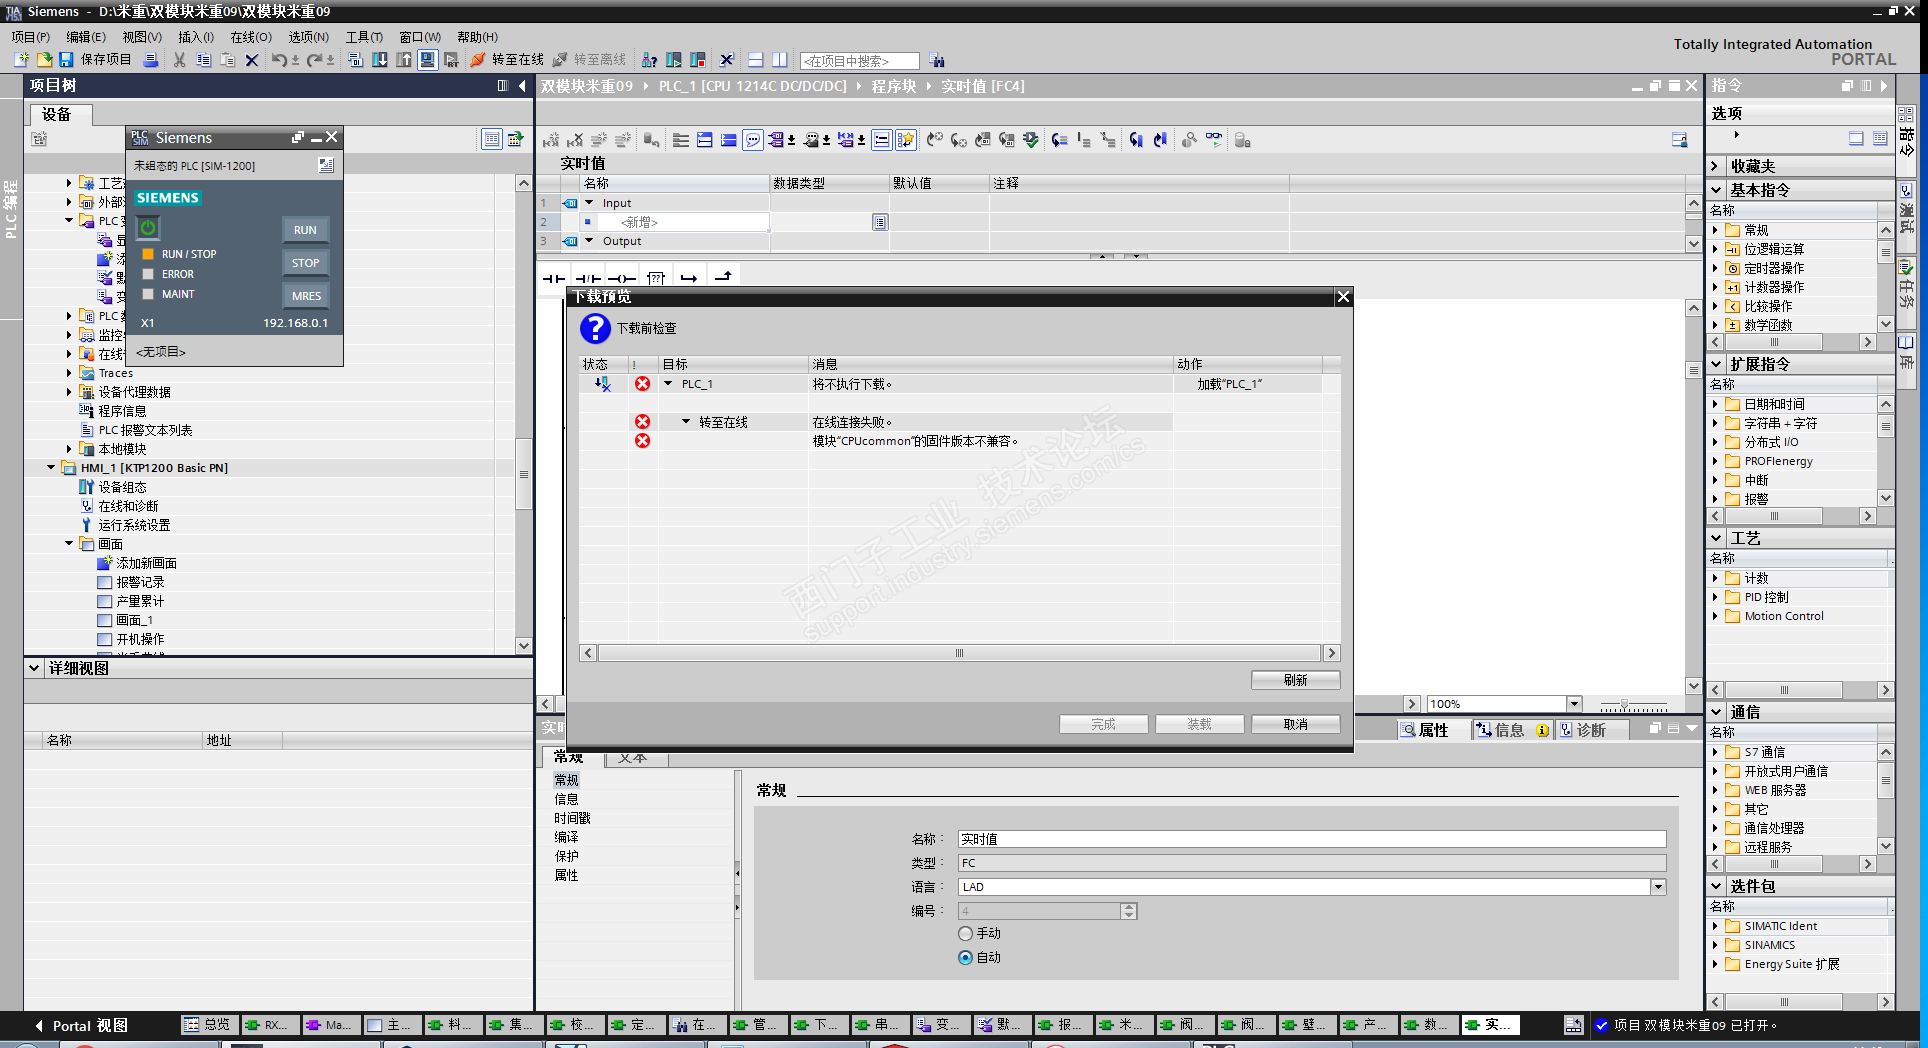Click the RUN button in PLCSIM
The width and height of the screenshot is (1928, 1048).
305,230
